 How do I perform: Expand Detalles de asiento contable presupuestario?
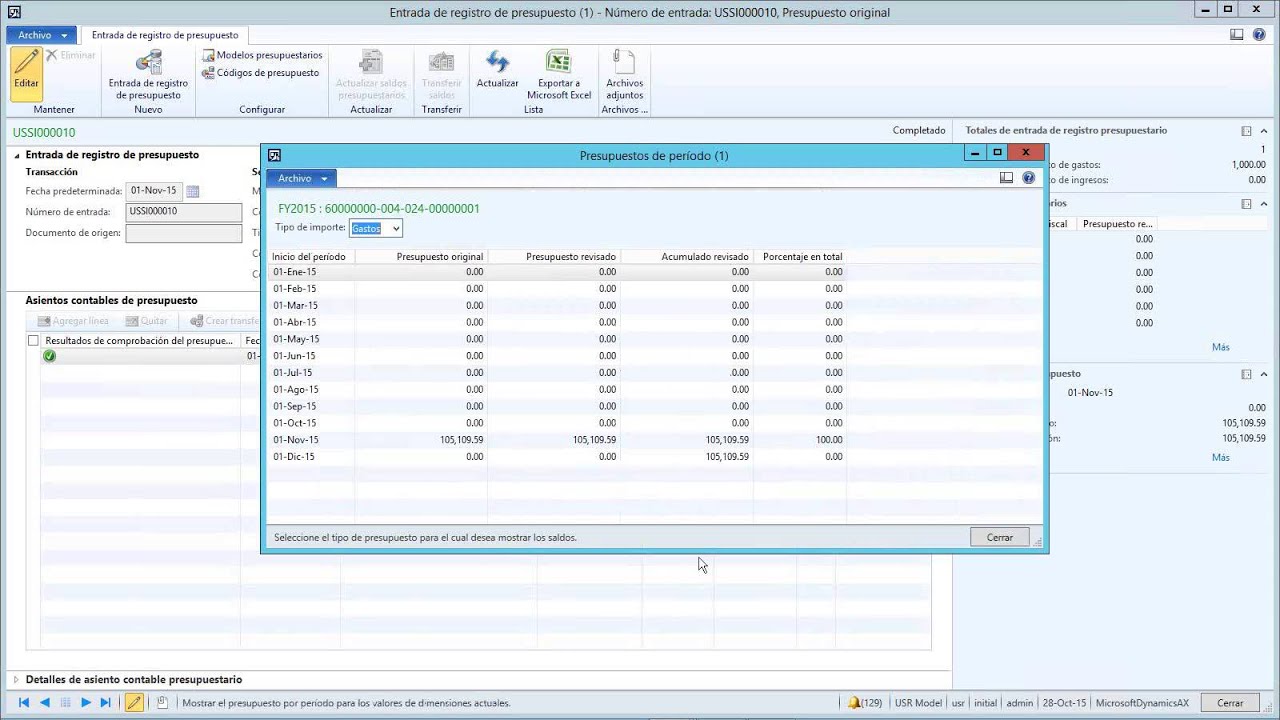(17, 679)
